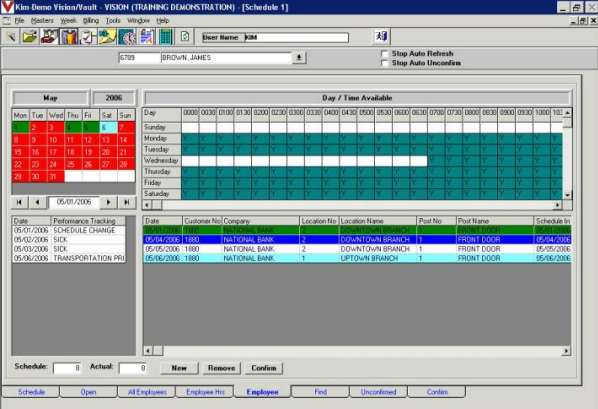Select 05/05/2006 DOWNTOWN BRANCH schedule row
Screen dimensions: 598x409
click(x=357, y=249)
